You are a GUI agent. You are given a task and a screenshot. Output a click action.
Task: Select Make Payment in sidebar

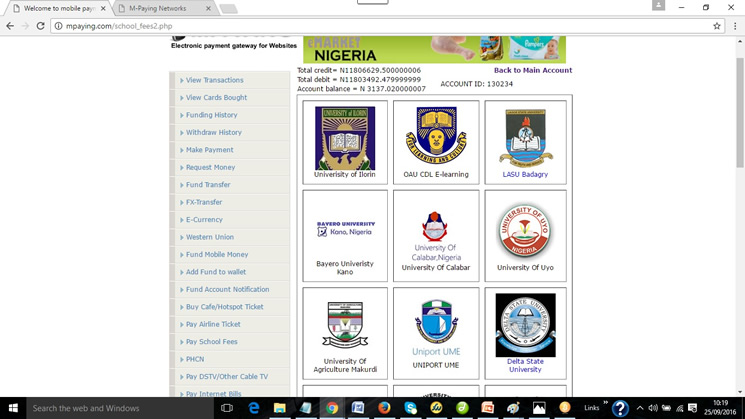[210, 150]
